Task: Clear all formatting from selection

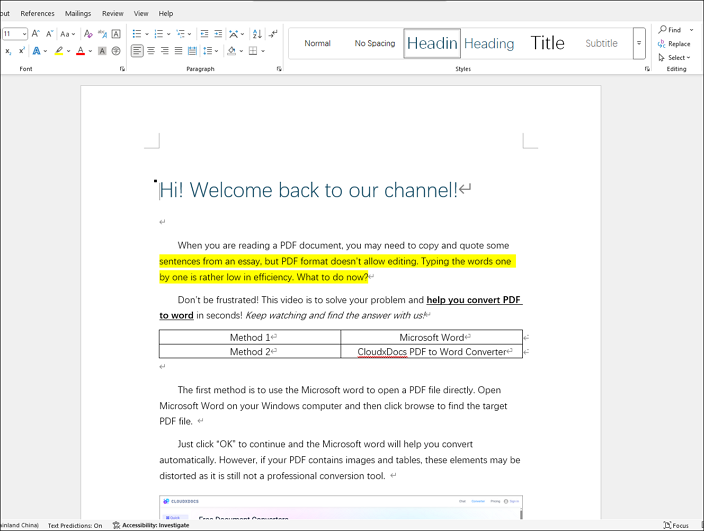Action: [88, 34]
